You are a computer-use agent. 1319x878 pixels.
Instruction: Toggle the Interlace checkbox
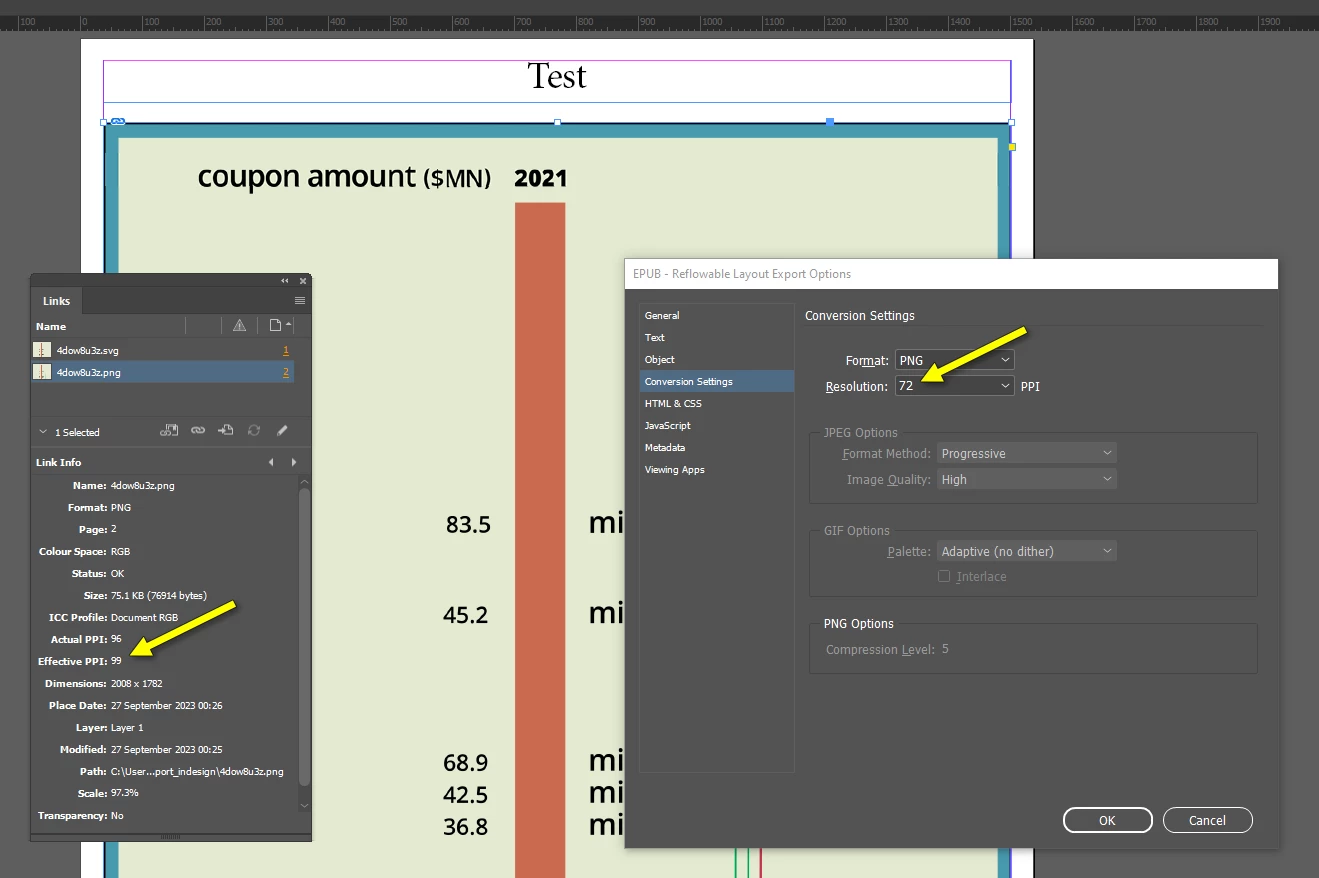click(x=944, y=576)
